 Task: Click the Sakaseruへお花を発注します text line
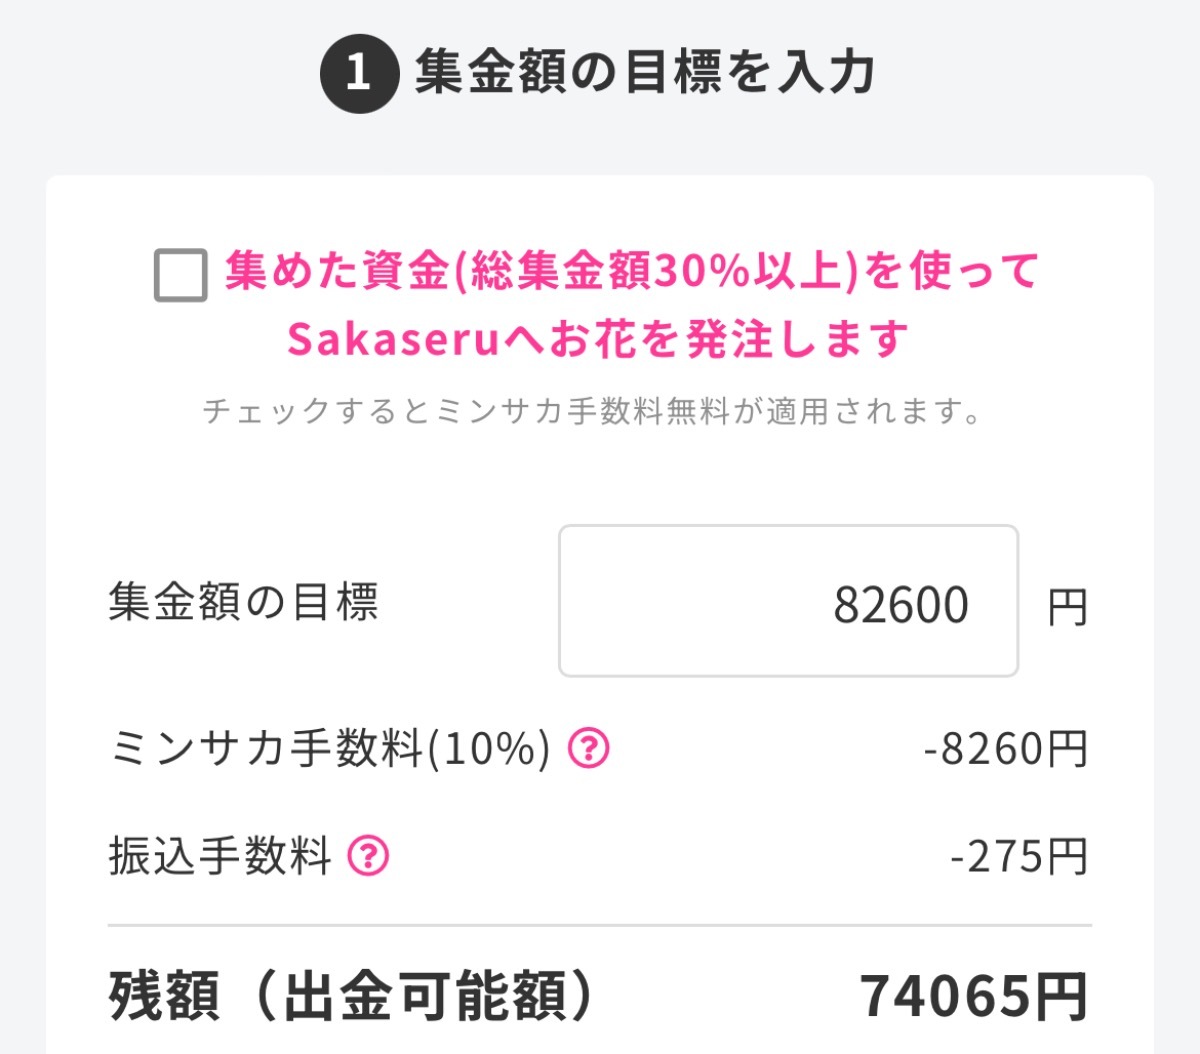(x=598, y=340)
